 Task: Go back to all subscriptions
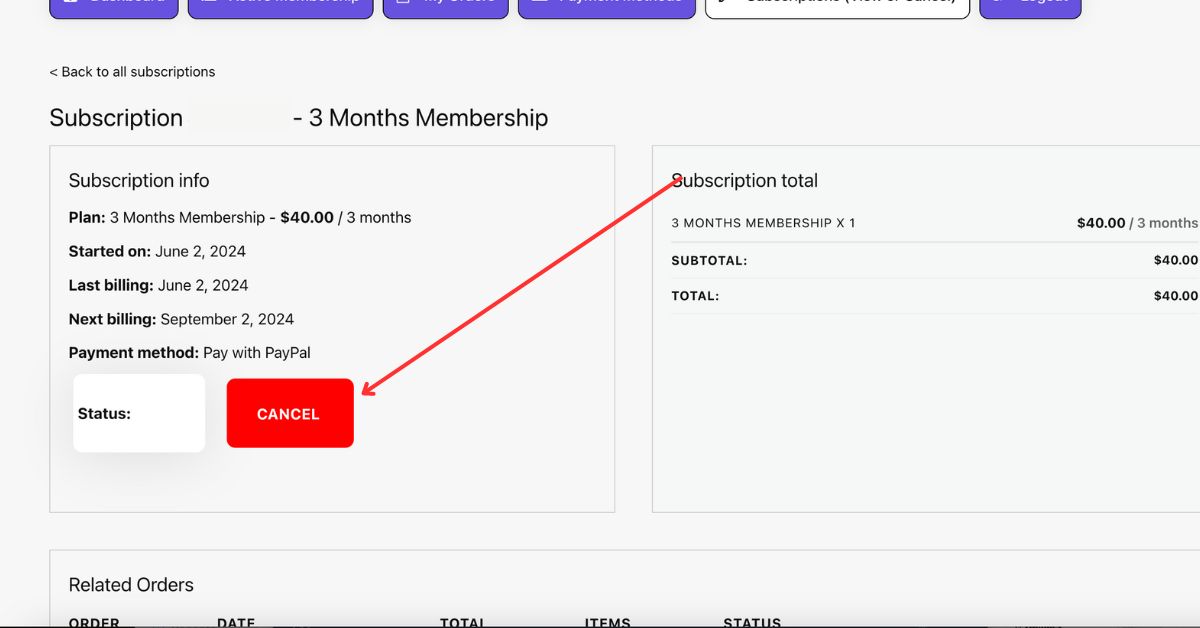point(132,72)
